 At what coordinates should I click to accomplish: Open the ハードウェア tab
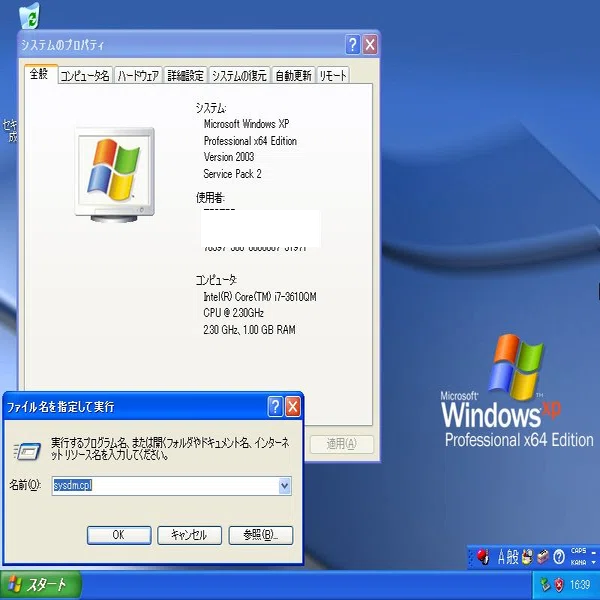pyautogui.click(x=138, y=75)
